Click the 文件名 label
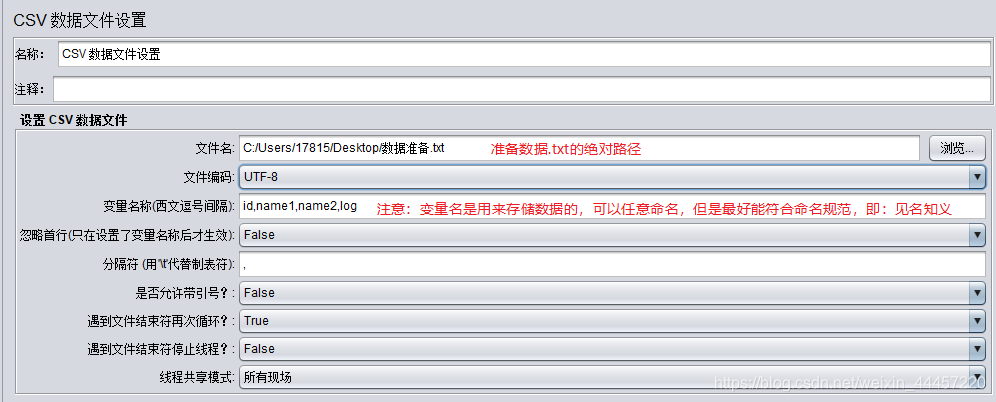996x402 pixels. (215, 148)
